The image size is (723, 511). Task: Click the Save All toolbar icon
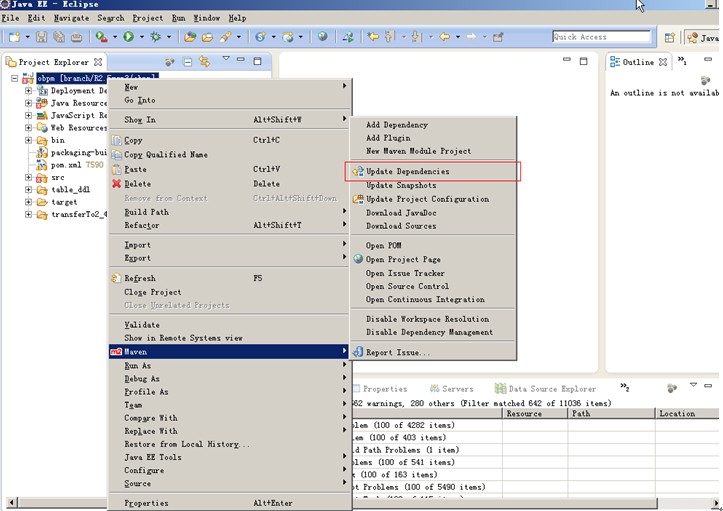tap(59, 37)
